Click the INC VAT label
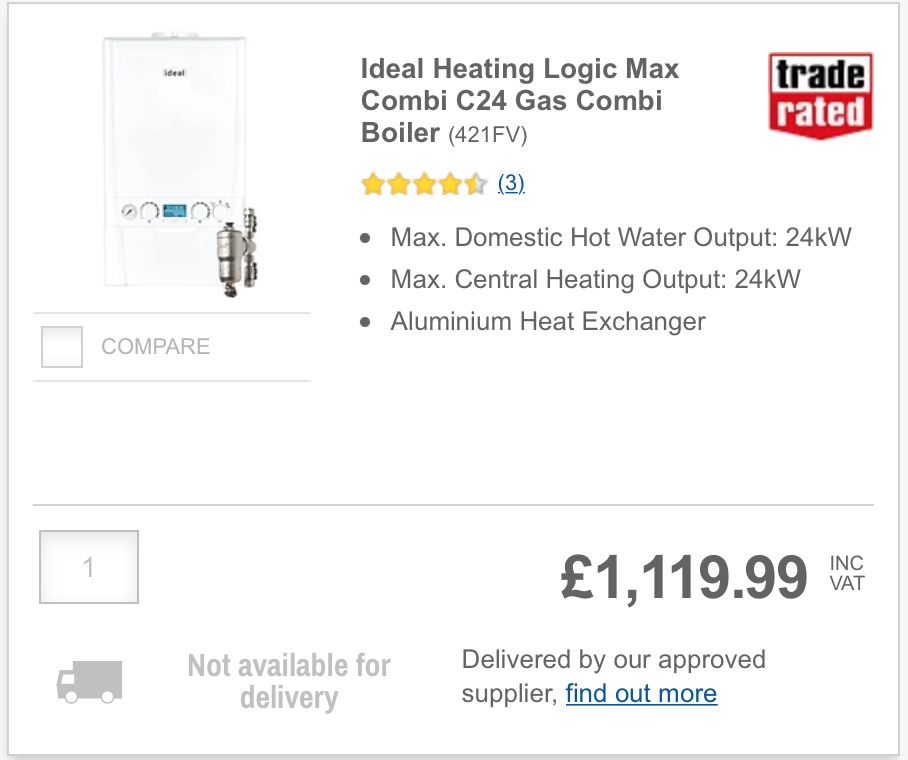Image resolution: width=908 pixels, height=760 pixels. [847, 573]
